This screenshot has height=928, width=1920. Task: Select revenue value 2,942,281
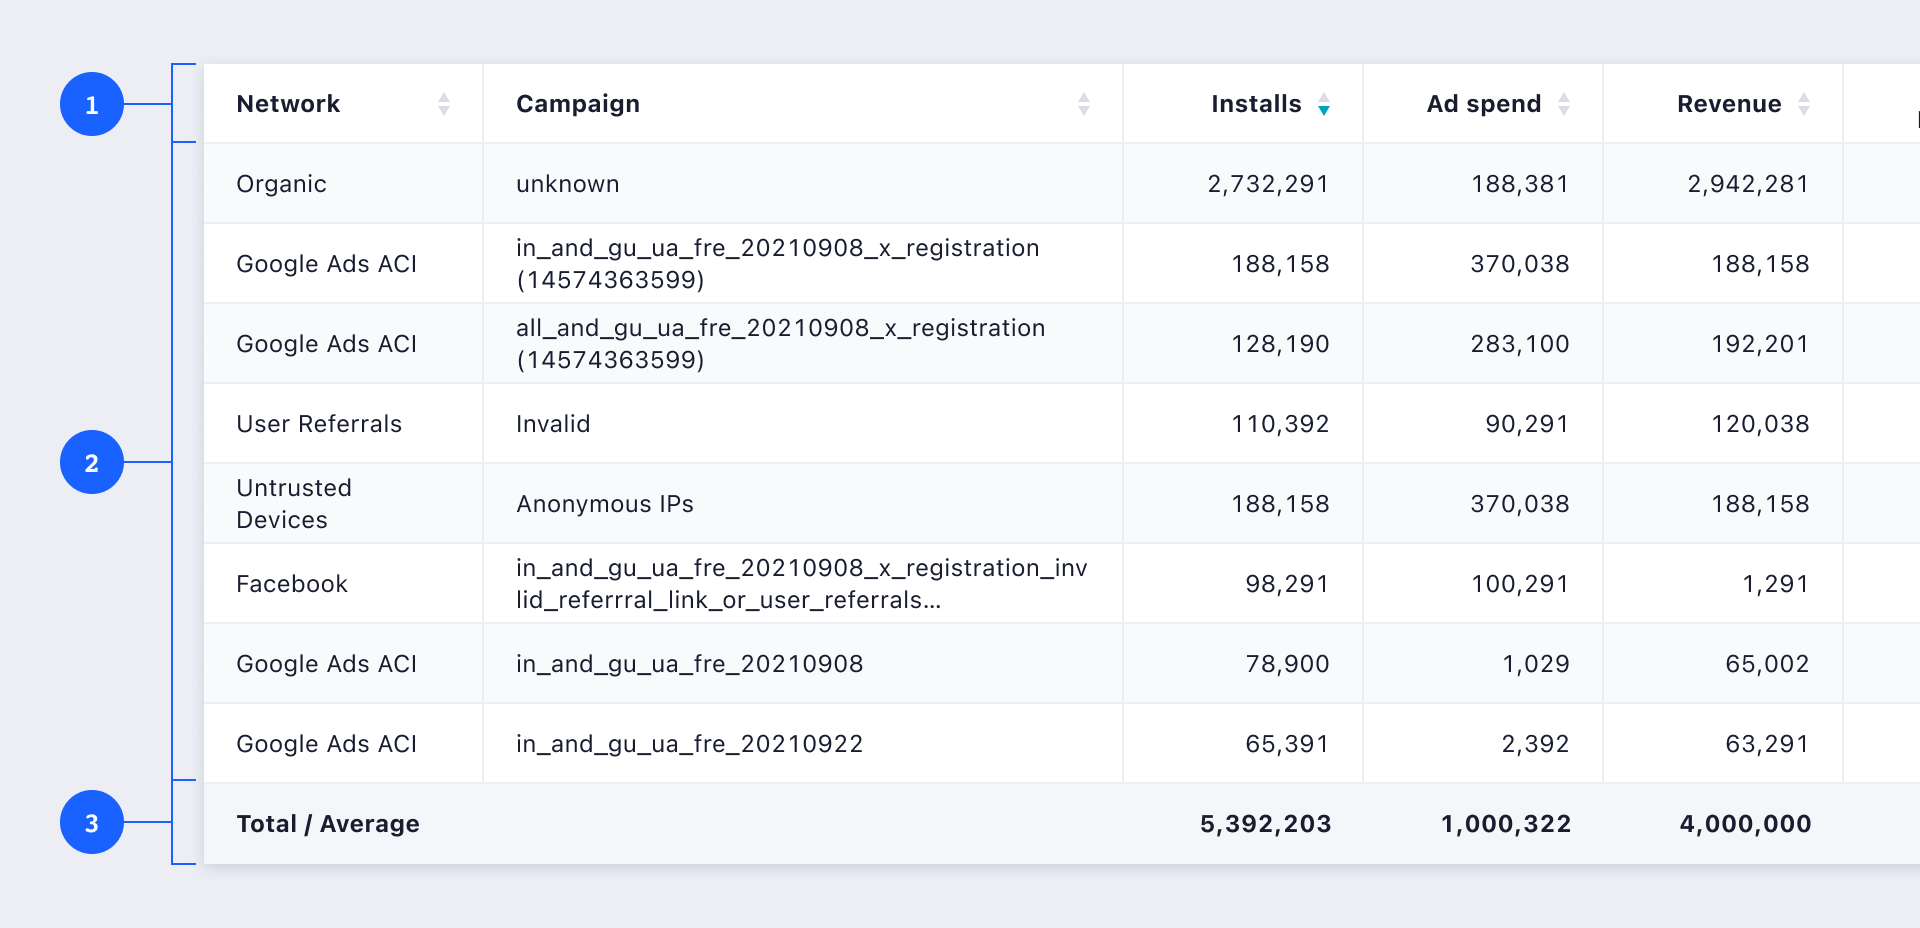point(1748,184)
